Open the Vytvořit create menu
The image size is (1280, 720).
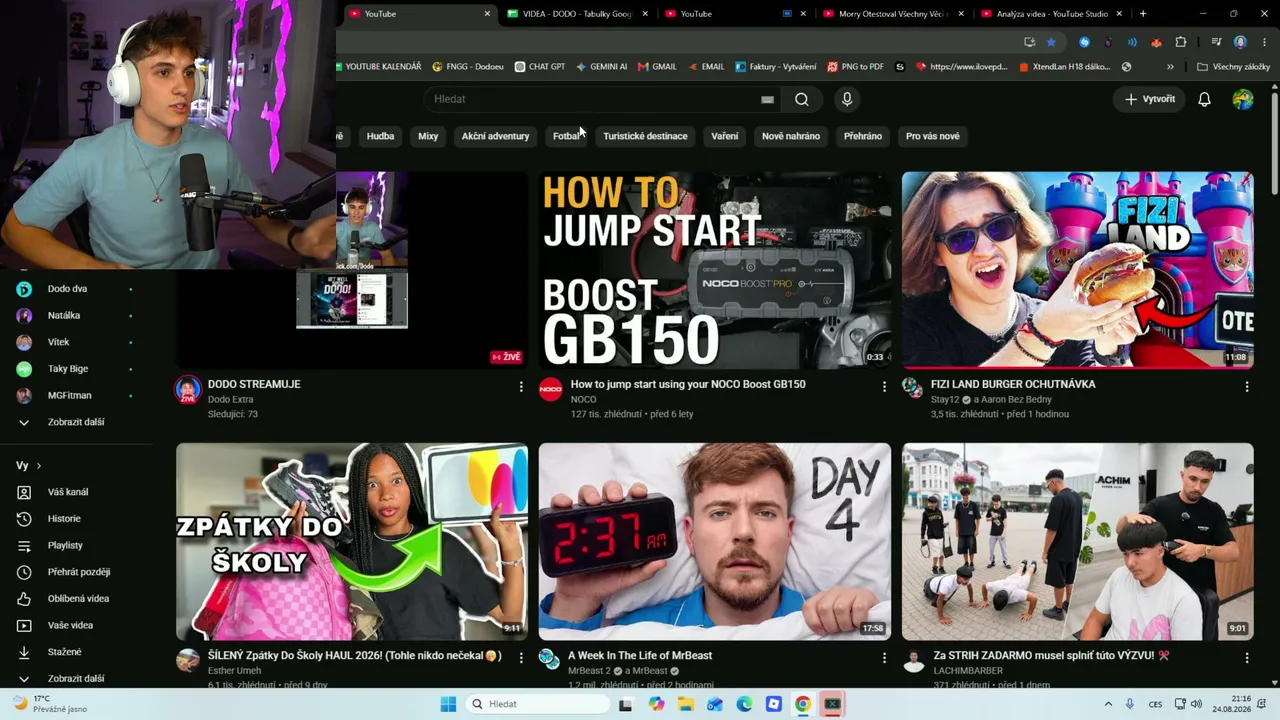(x=1150, y=99)
